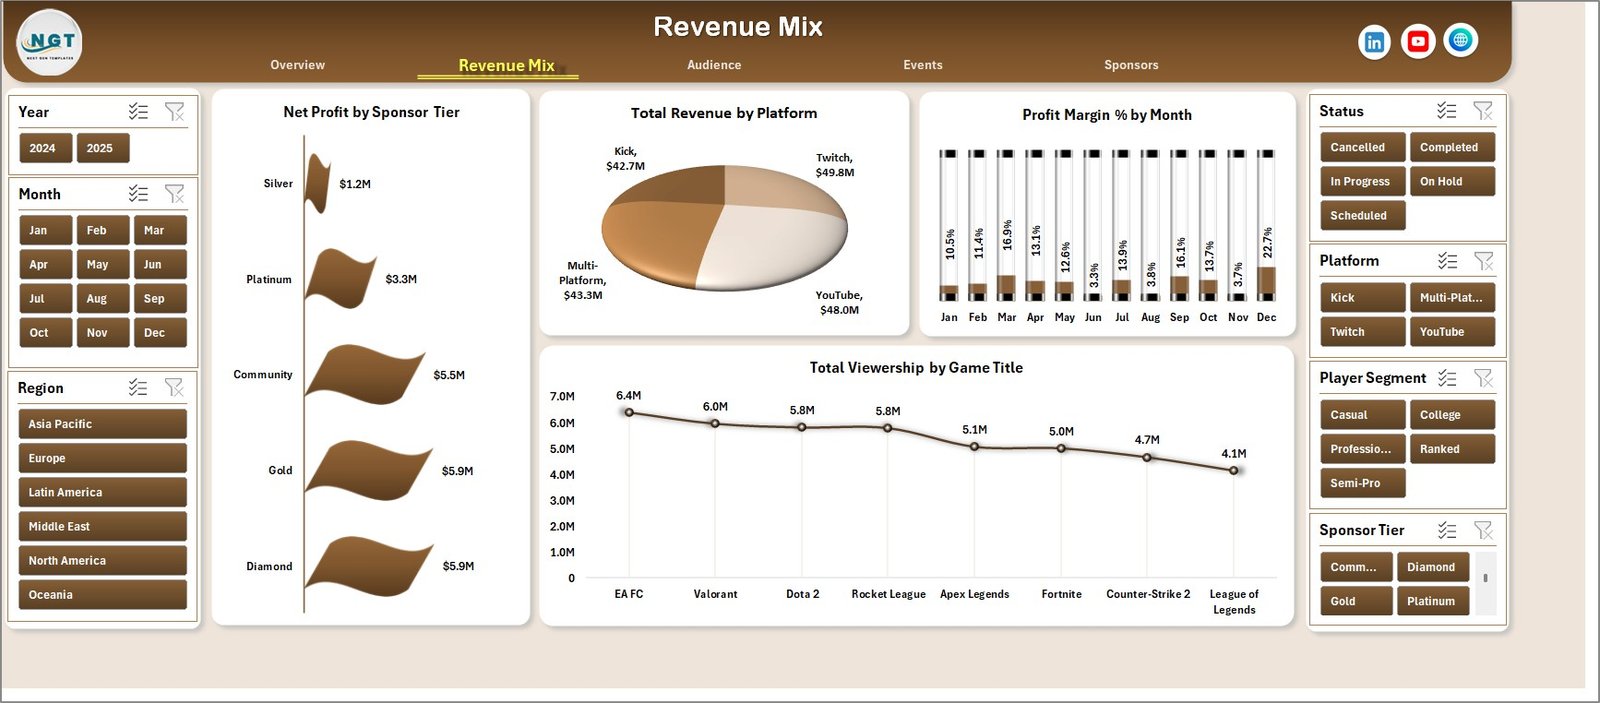Image resolution: width=1600 pixels, height=703 pixels.
Task: Filter region by Asia Pacific
Action: [x=102, y=424]
